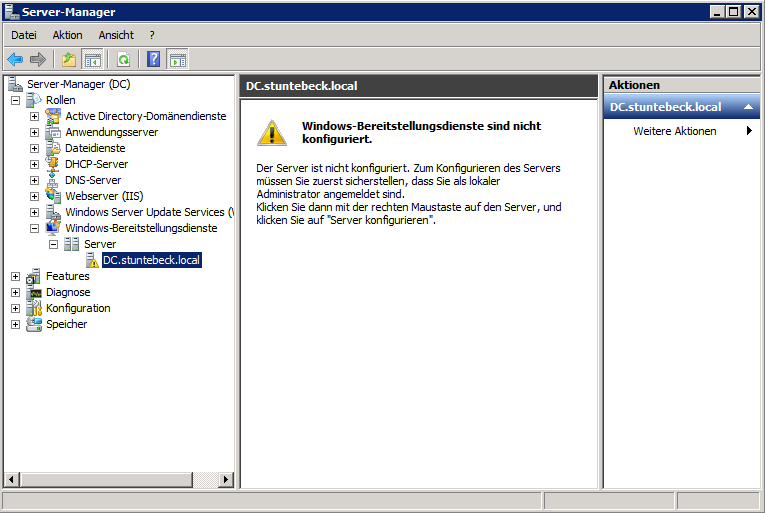Click warning icon beside DC.stuntebeck.local in tree
The height and width of the screenshot is (513, 765).
tap(92, 260)
